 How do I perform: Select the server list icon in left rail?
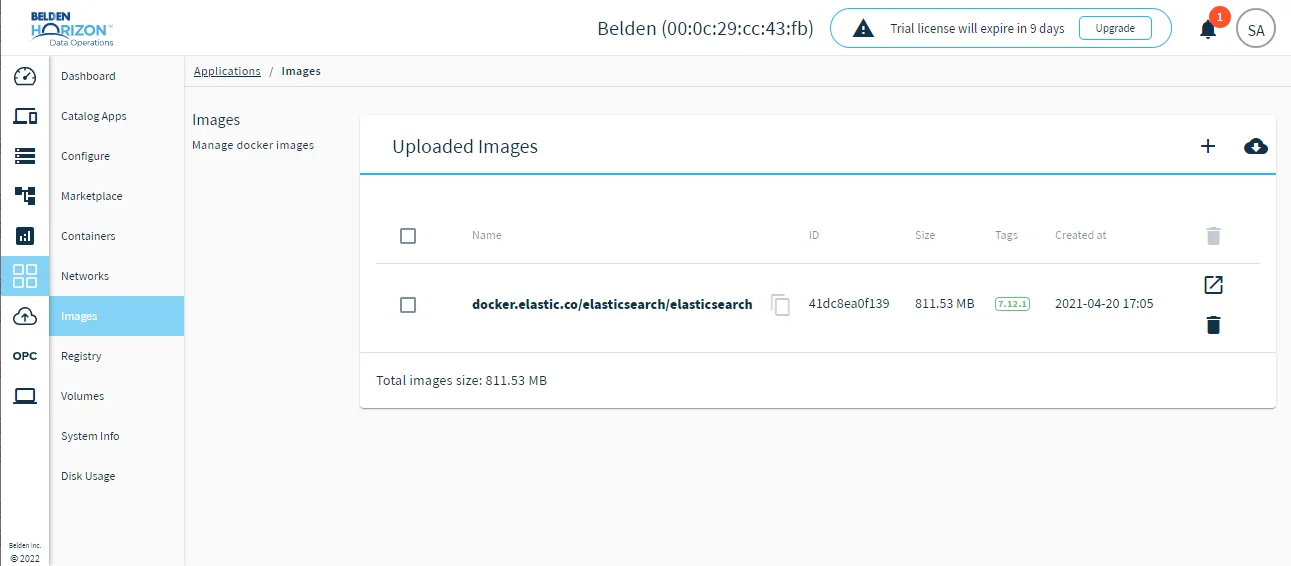point(25,156)
